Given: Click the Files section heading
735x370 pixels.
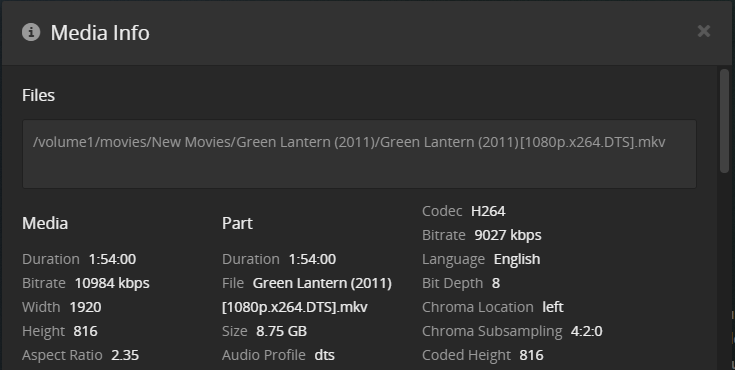Looking at the screenshot, I should point(38,95).
